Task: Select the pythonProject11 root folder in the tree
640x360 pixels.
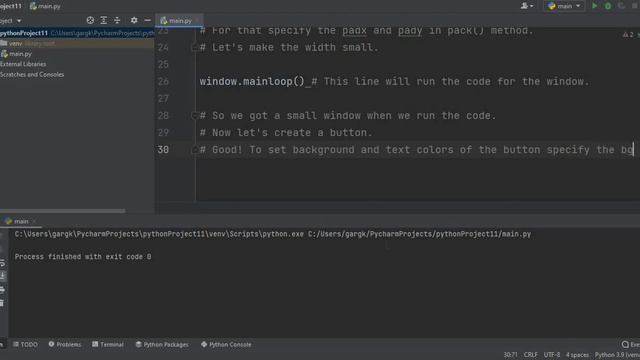Action: click(x=77, y=33)
